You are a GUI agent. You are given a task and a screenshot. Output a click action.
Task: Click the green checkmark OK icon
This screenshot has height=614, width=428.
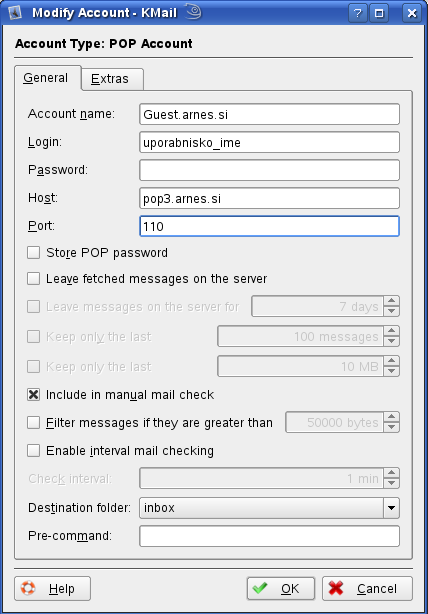pyautogui.click(x=260, y=588)
